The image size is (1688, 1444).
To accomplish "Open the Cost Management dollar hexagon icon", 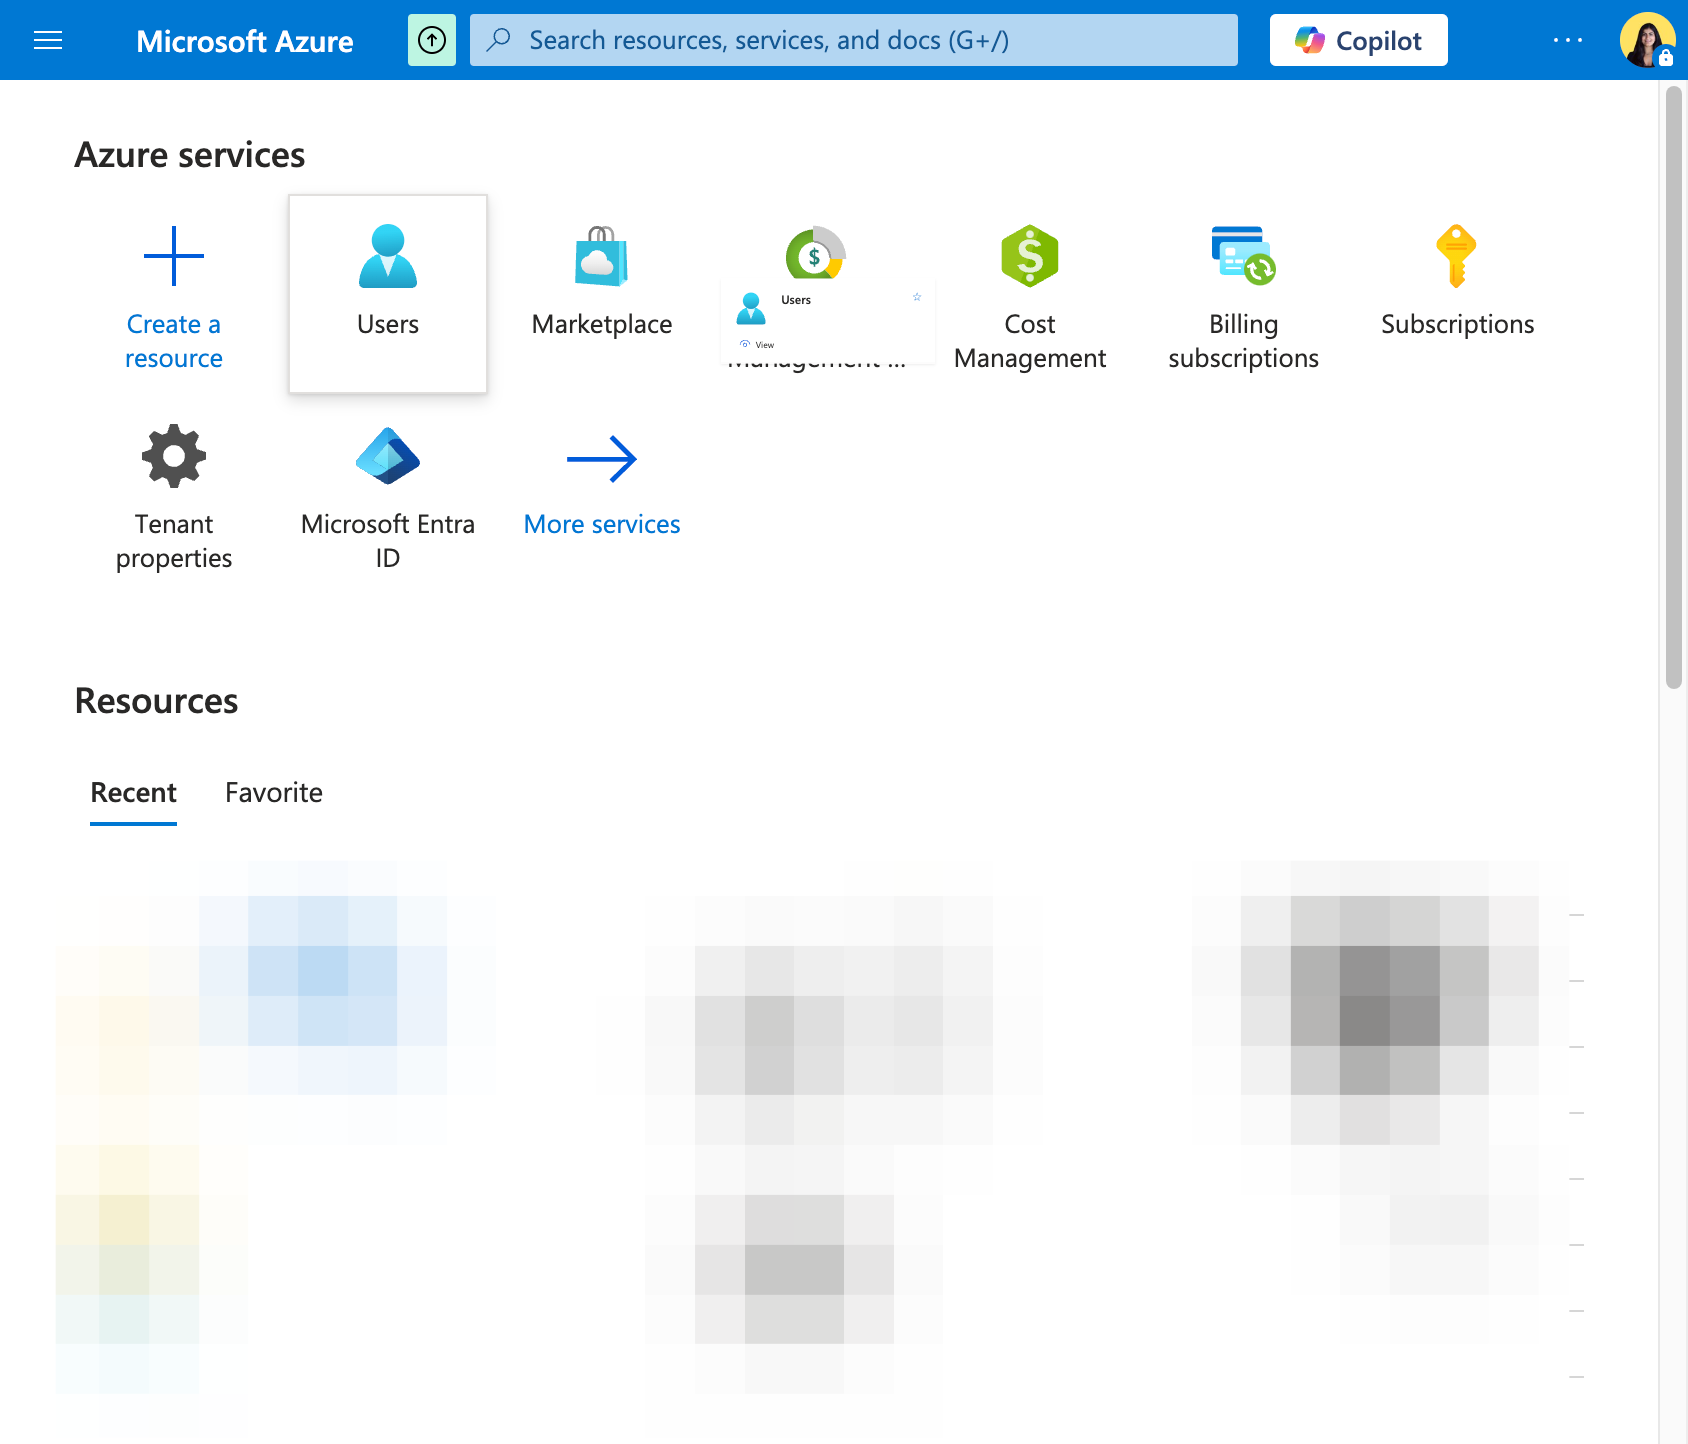I will [1030, 256].
